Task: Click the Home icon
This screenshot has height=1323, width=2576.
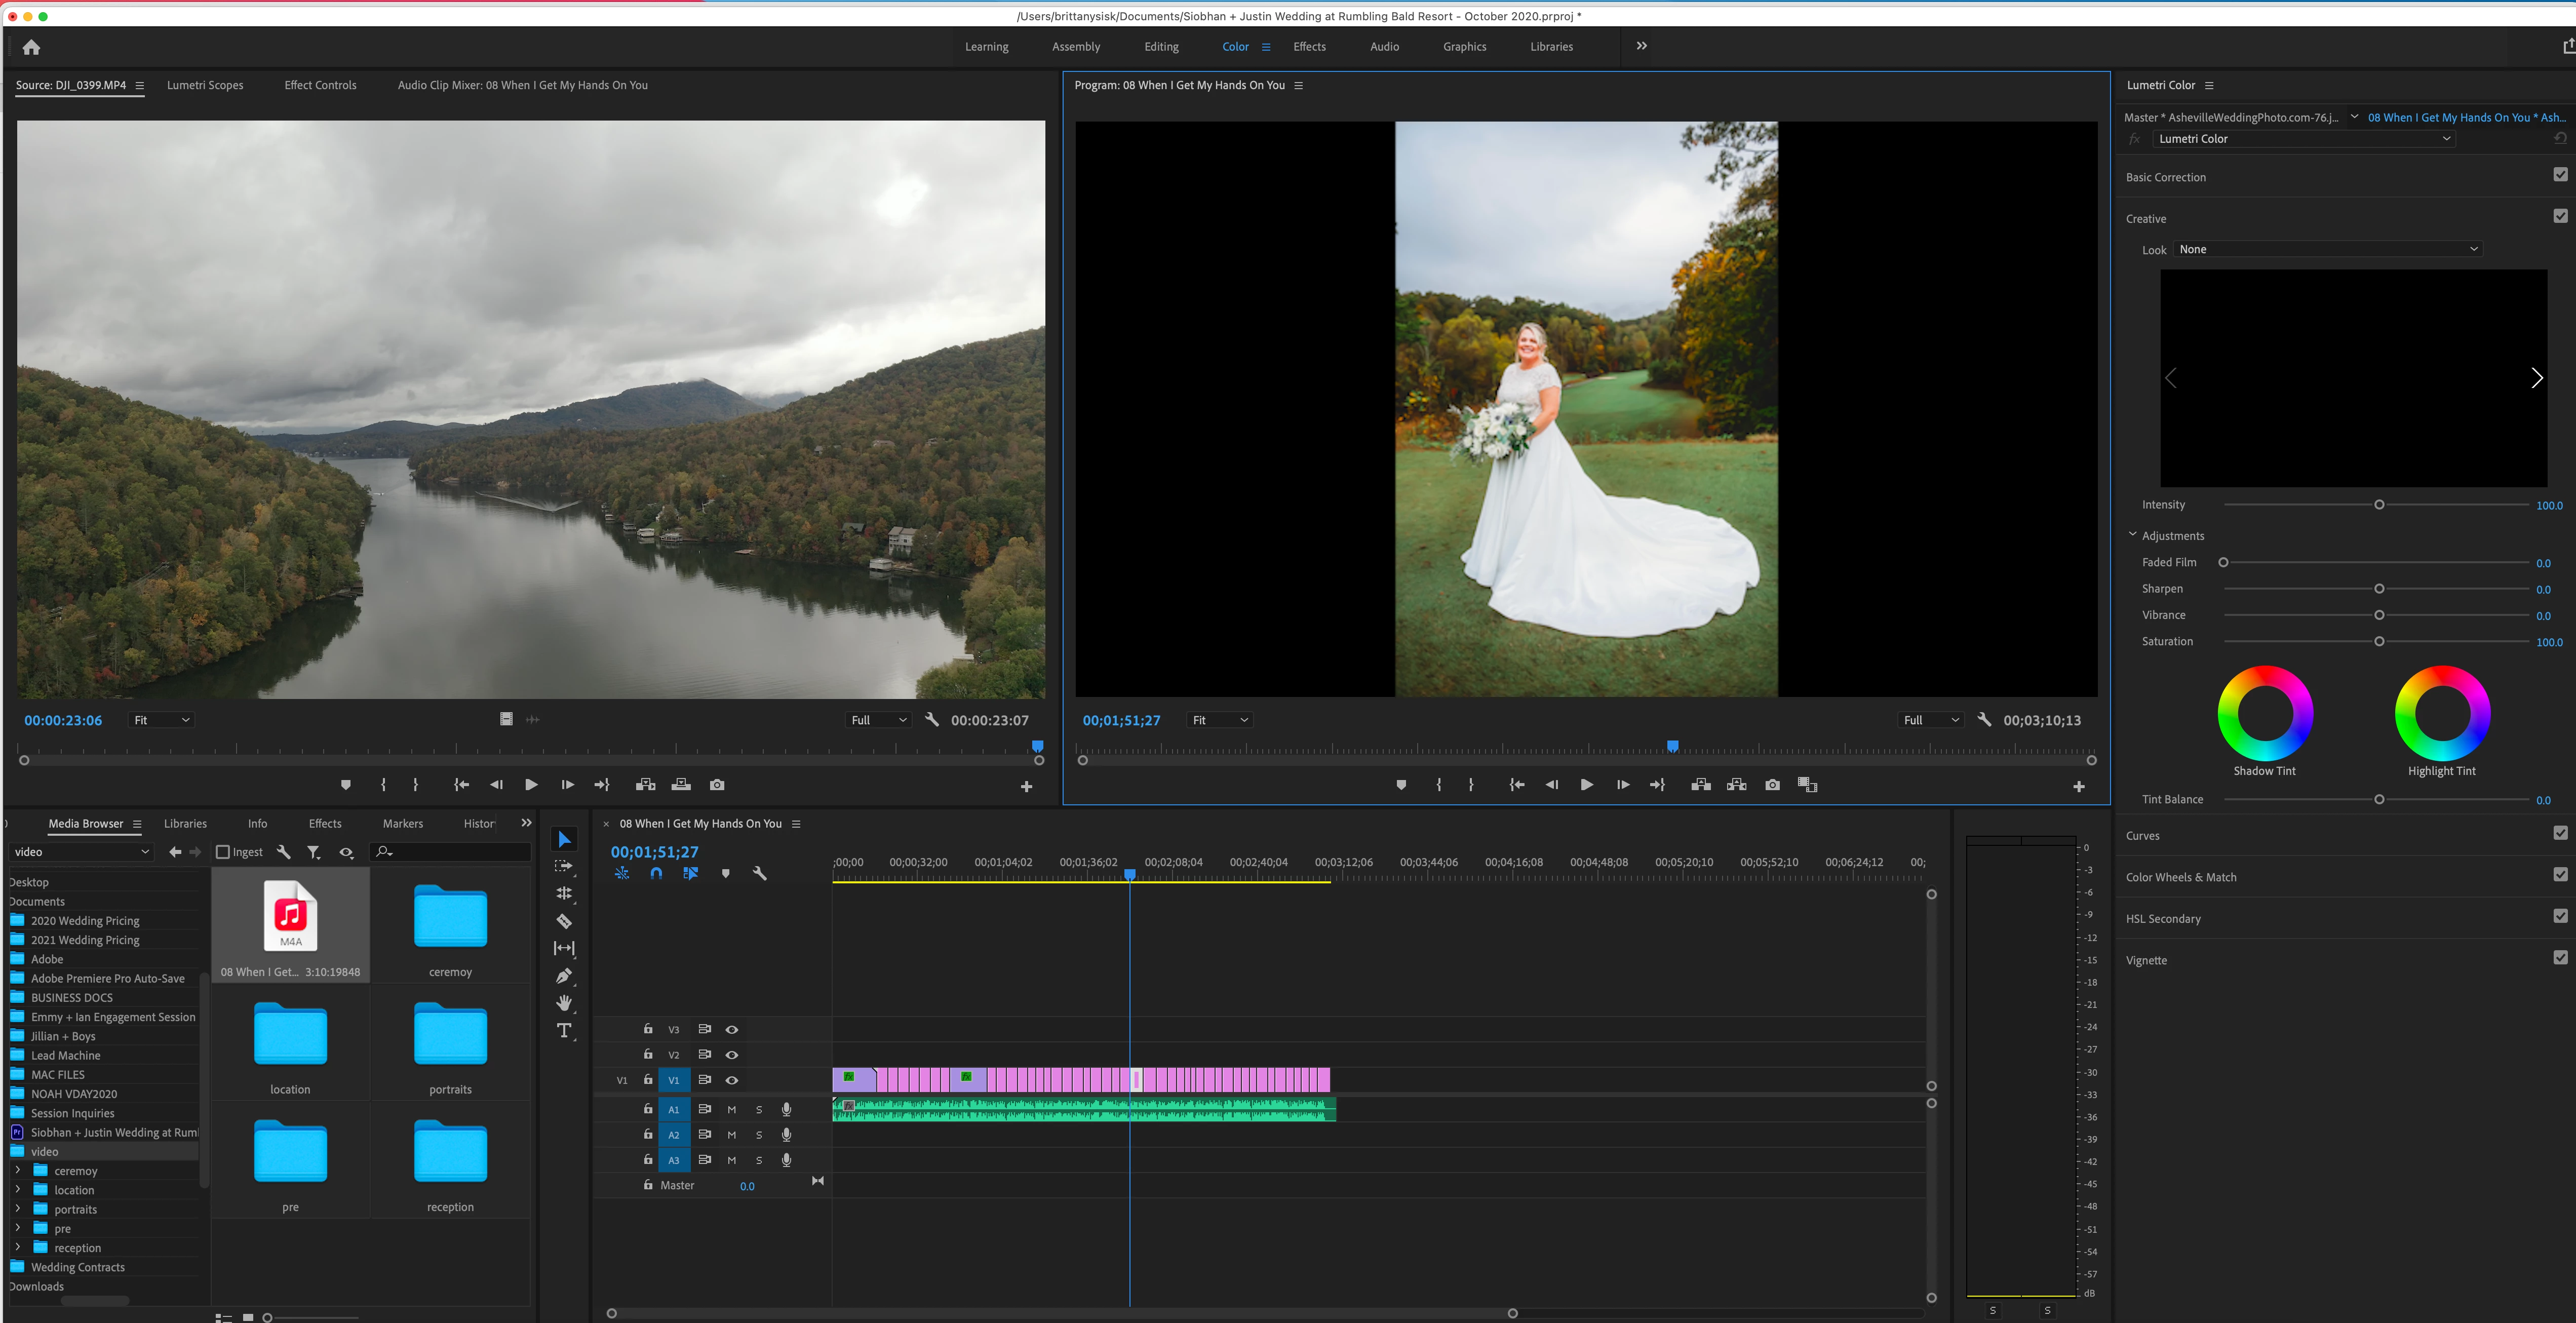Action: [x=31, y=47]
